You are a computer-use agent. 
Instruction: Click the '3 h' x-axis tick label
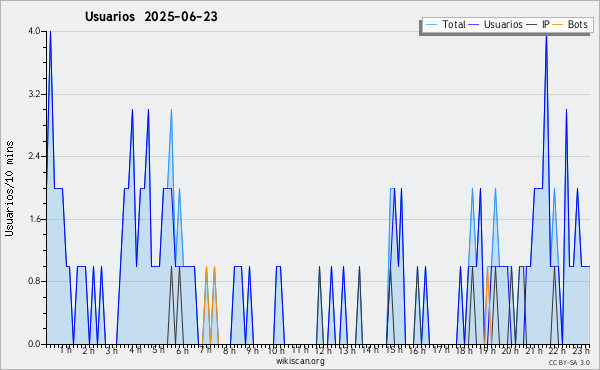click(x=112, y=351)
